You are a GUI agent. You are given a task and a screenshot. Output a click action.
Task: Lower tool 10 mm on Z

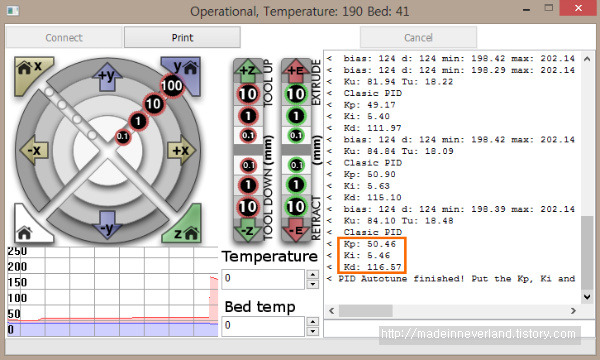(x=248, y=207)
